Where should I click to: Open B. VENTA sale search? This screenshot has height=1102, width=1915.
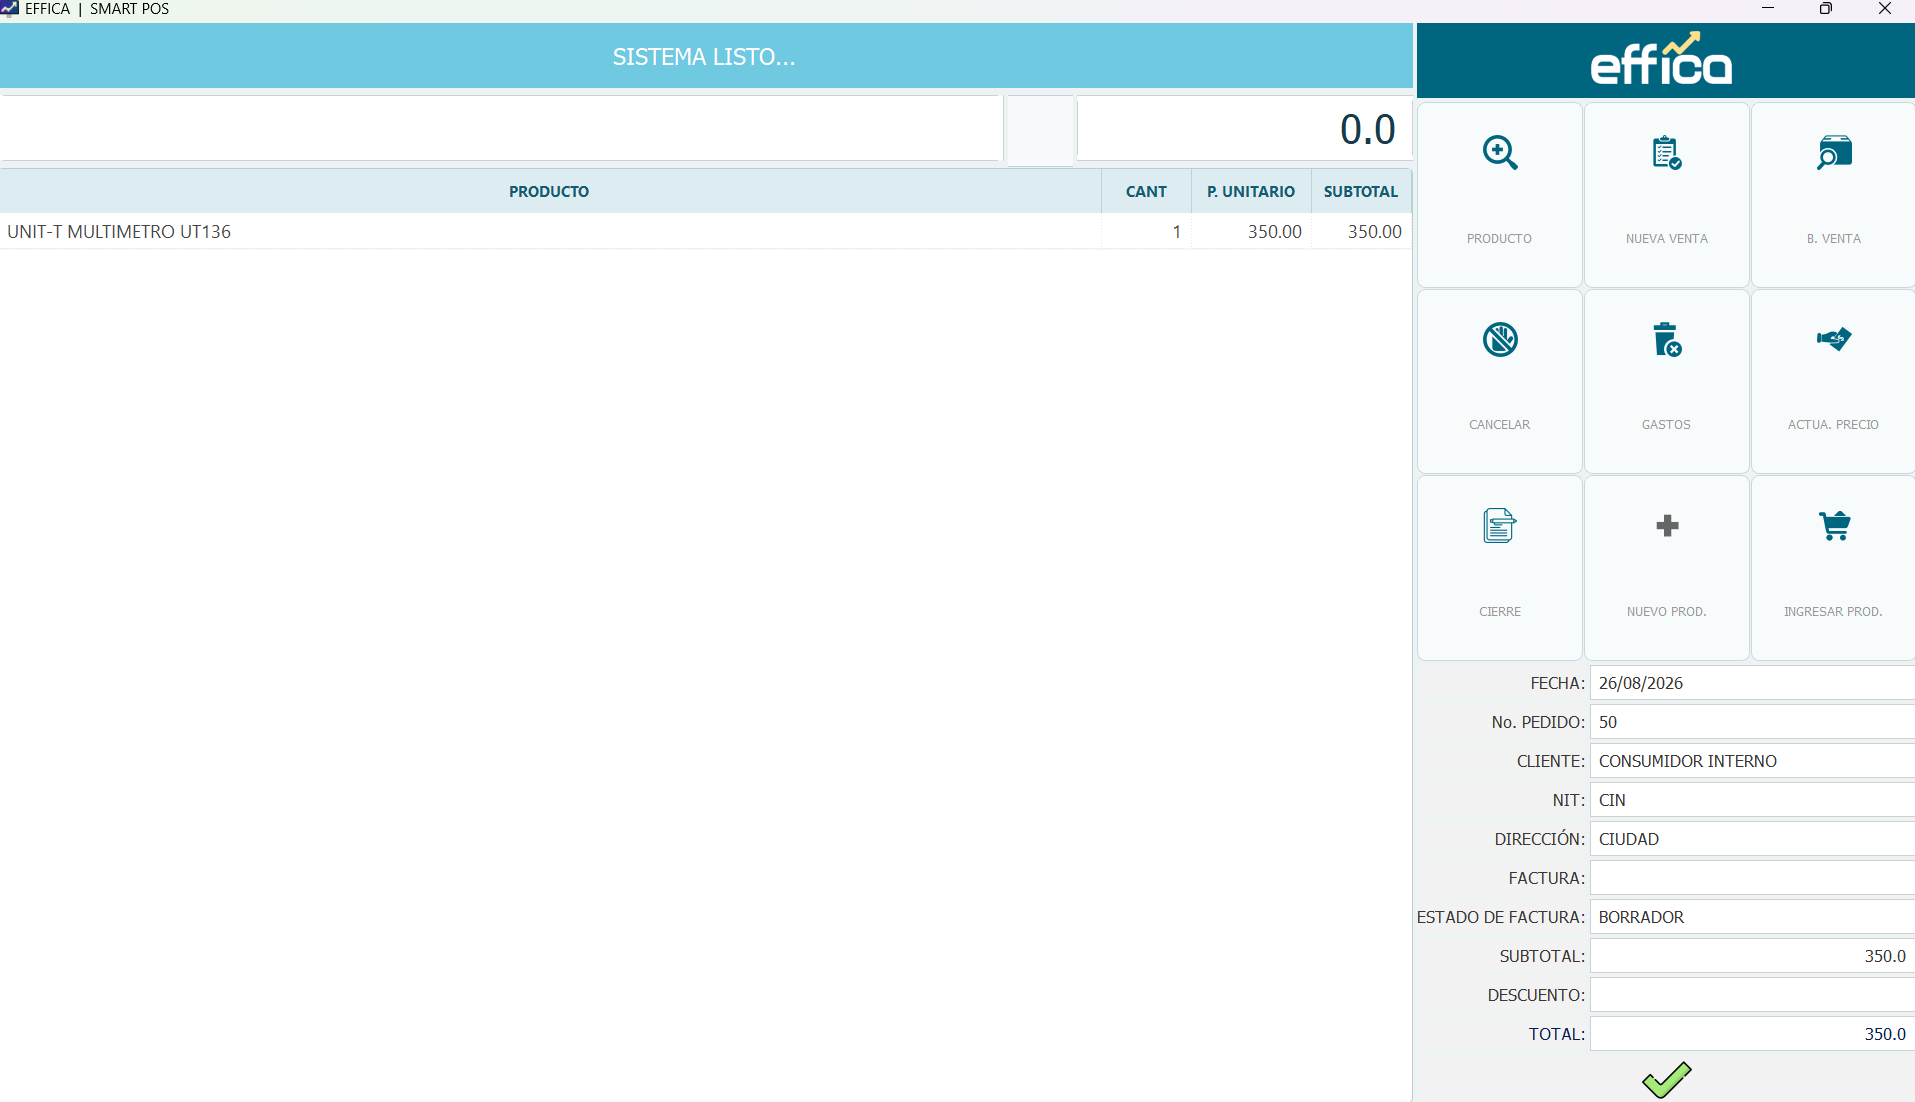[1833, 195]
